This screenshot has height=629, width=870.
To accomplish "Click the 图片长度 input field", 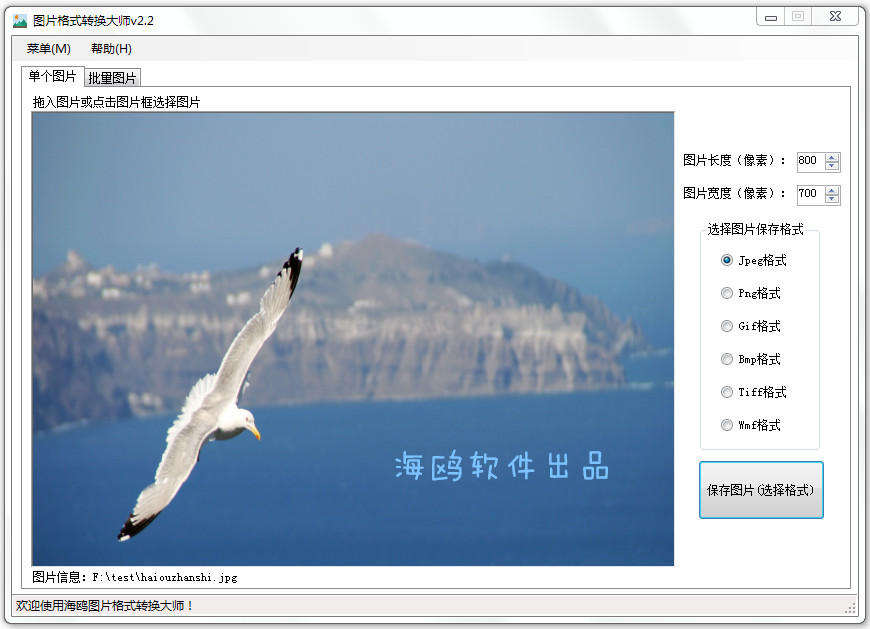I will (809, 161).
